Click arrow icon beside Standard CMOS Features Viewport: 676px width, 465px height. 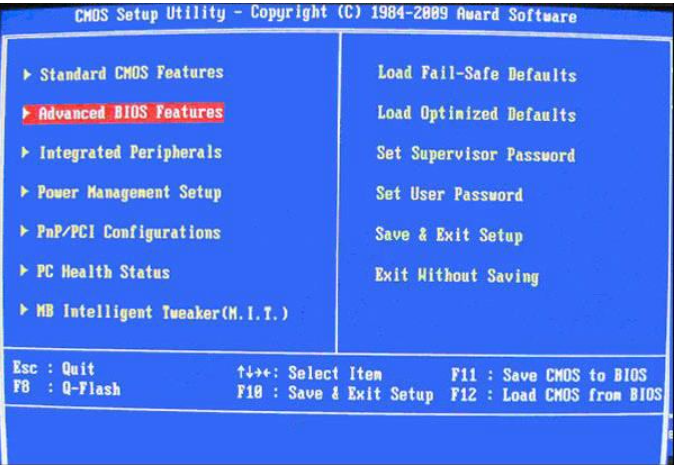[28, 75]
